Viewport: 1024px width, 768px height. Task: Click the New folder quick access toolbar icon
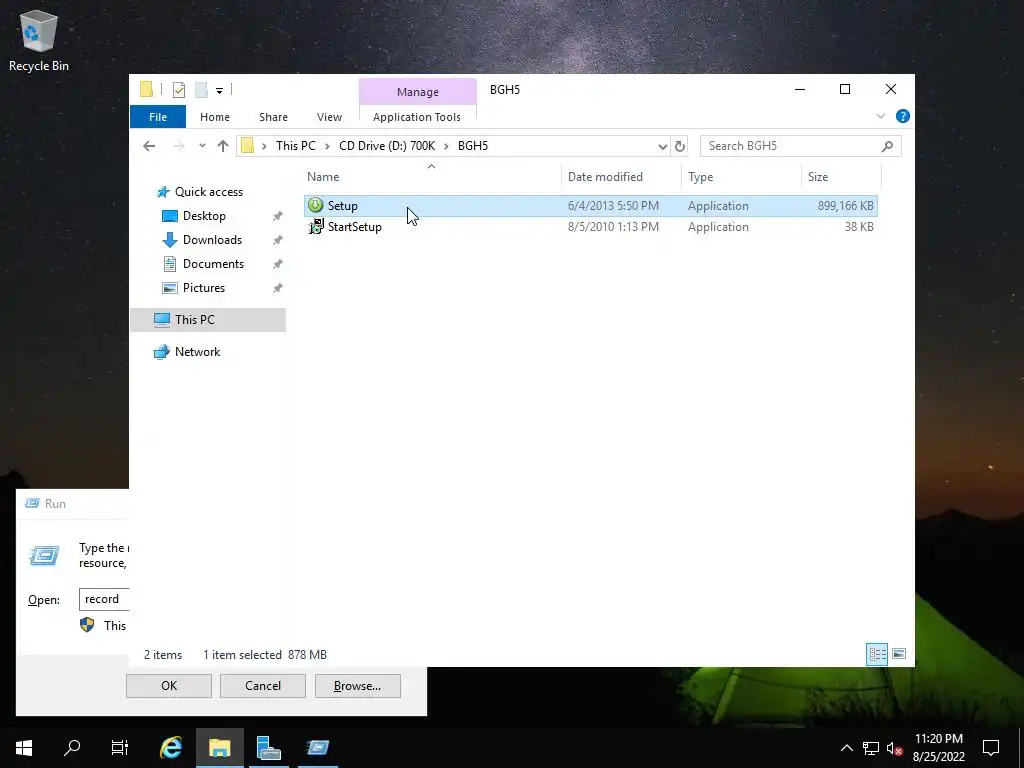coord(201,90)
